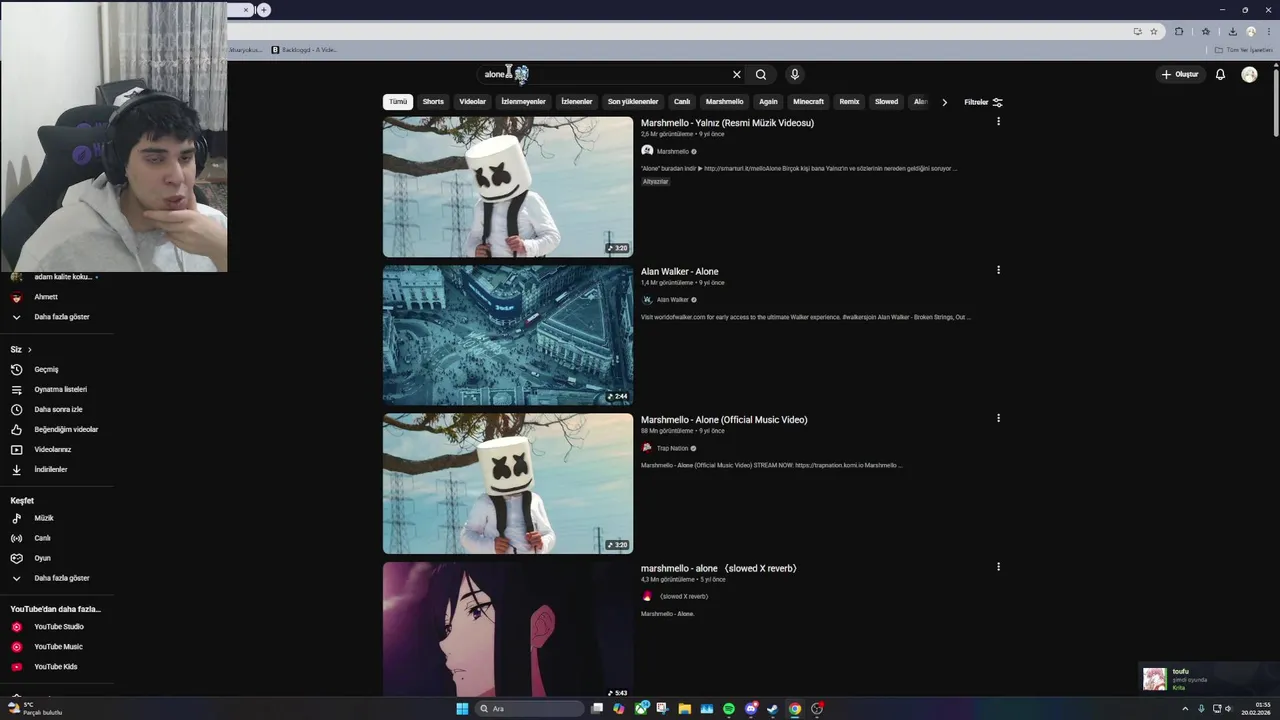Open File Explorer from the taskbar
Screen dimensions: 1280x720
[x=685, y=709]
